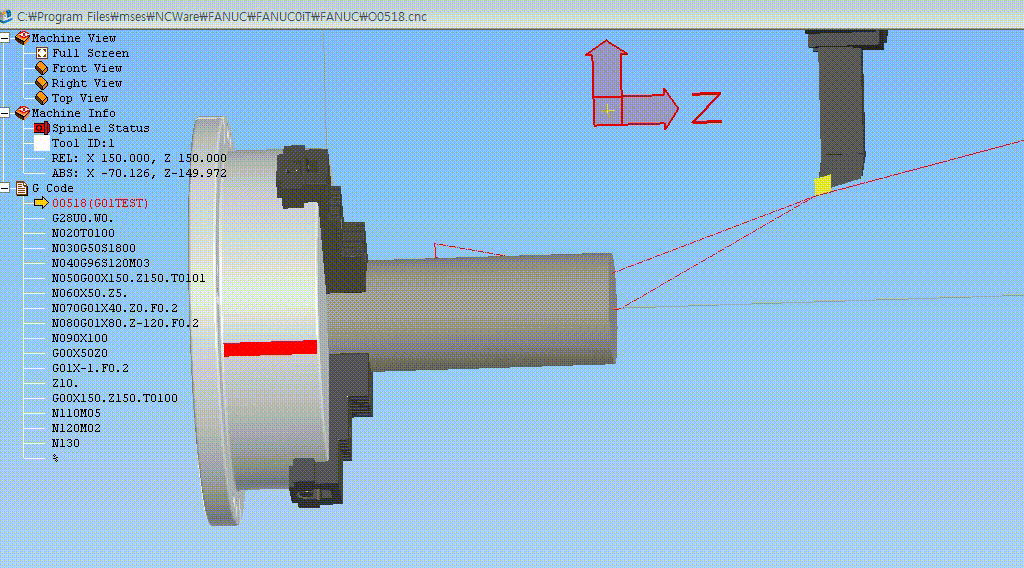Select Full Screen view

[90, 53]
